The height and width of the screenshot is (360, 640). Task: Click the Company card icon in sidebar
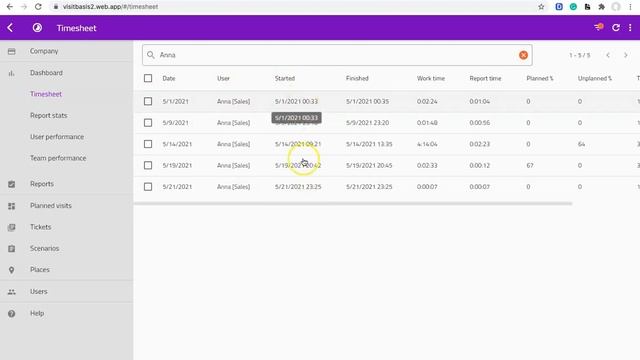(11, 51)
